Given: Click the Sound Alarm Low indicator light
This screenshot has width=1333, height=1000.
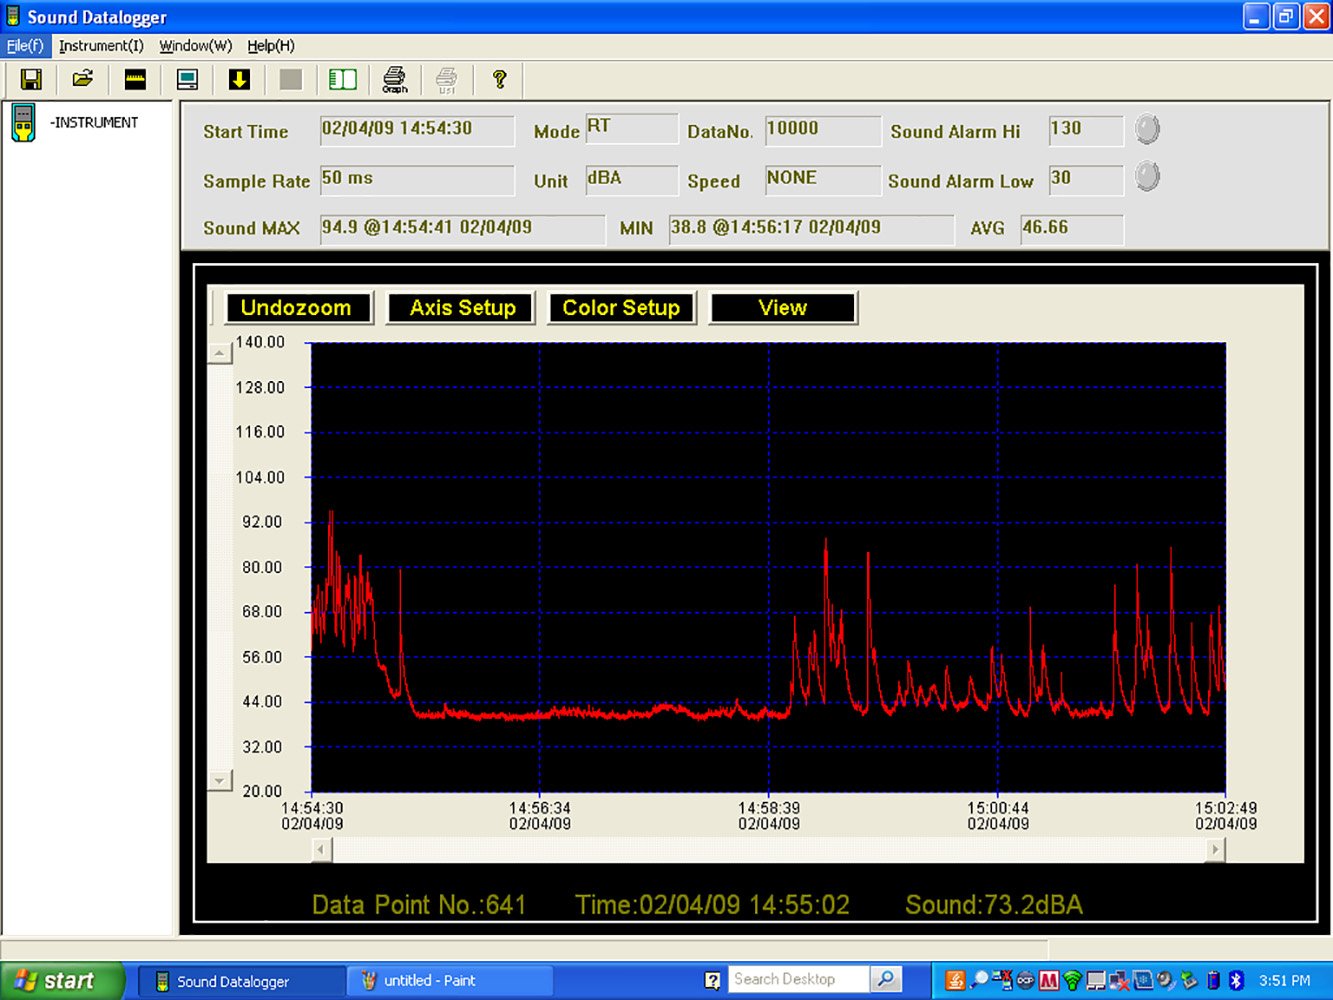Looking at the screenshot, I should pos(1147,177).
